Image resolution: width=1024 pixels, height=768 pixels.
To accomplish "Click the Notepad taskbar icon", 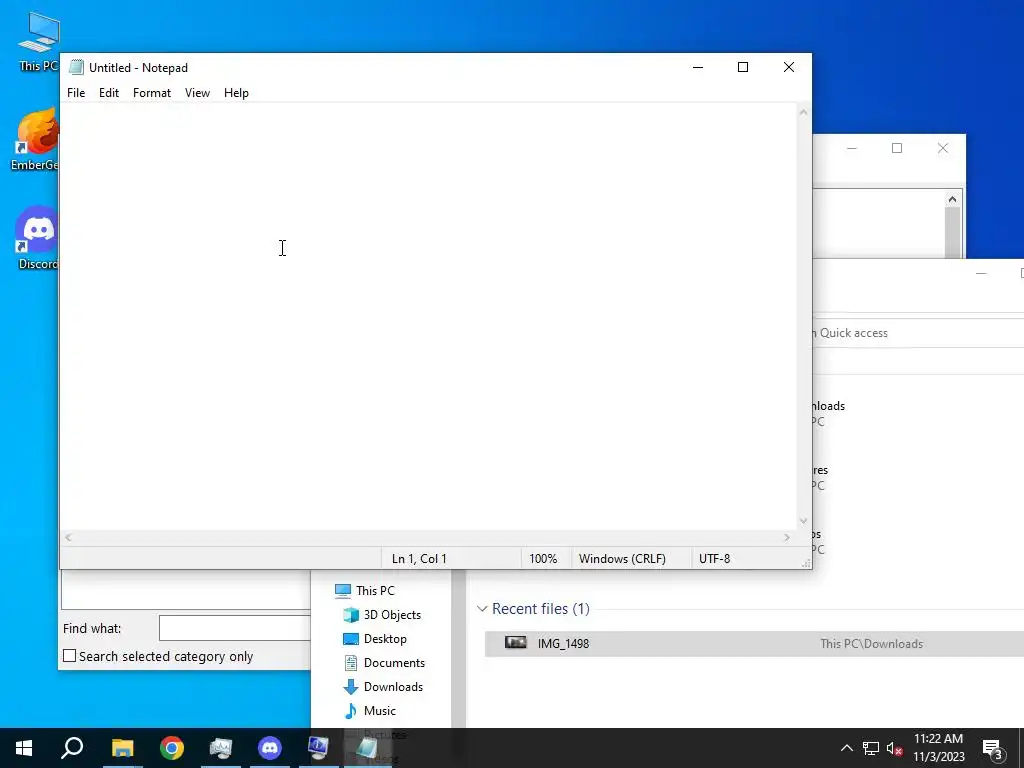I will [x=367, y=748].
